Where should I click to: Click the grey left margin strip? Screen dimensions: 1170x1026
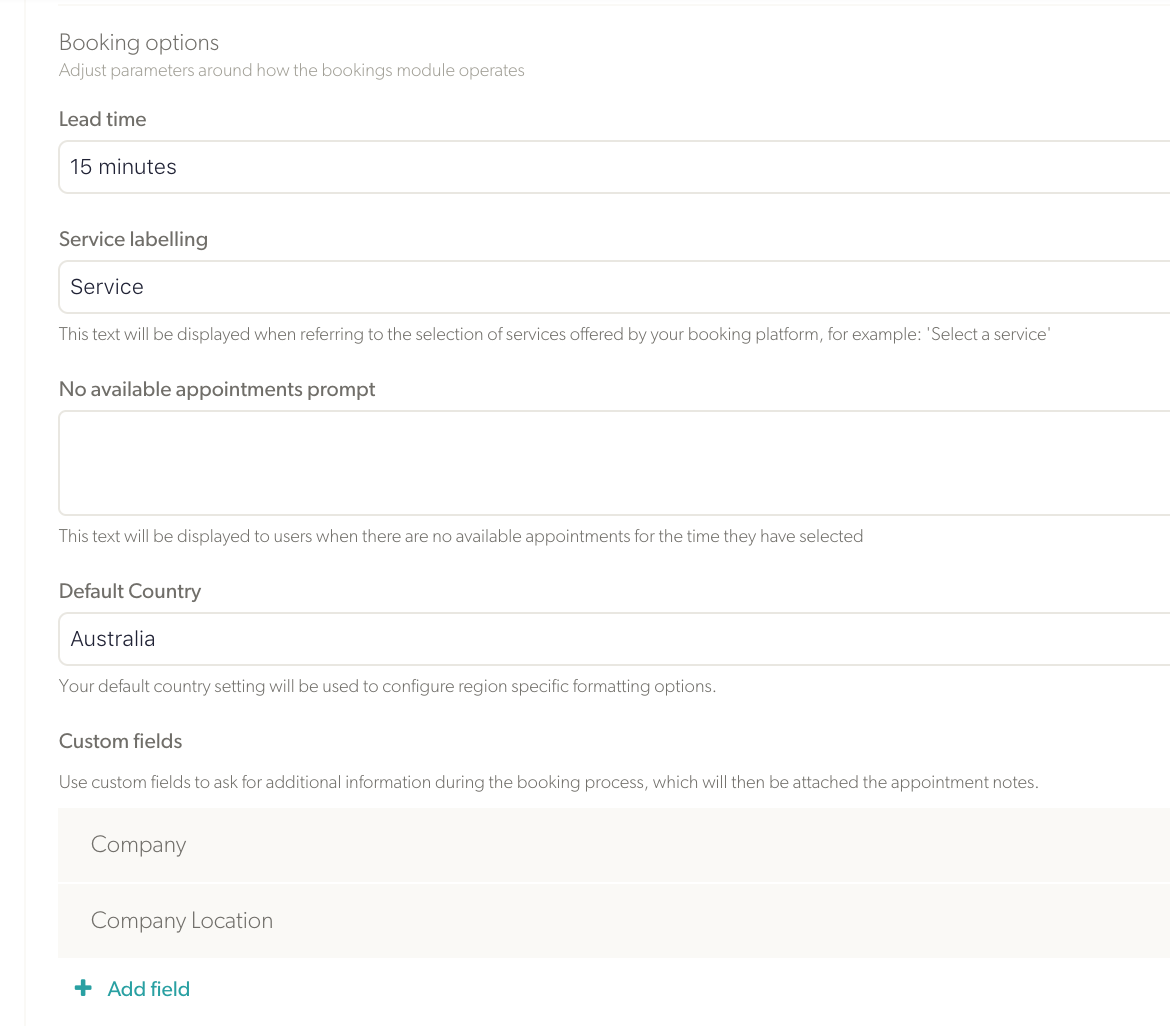click(12, 513)
